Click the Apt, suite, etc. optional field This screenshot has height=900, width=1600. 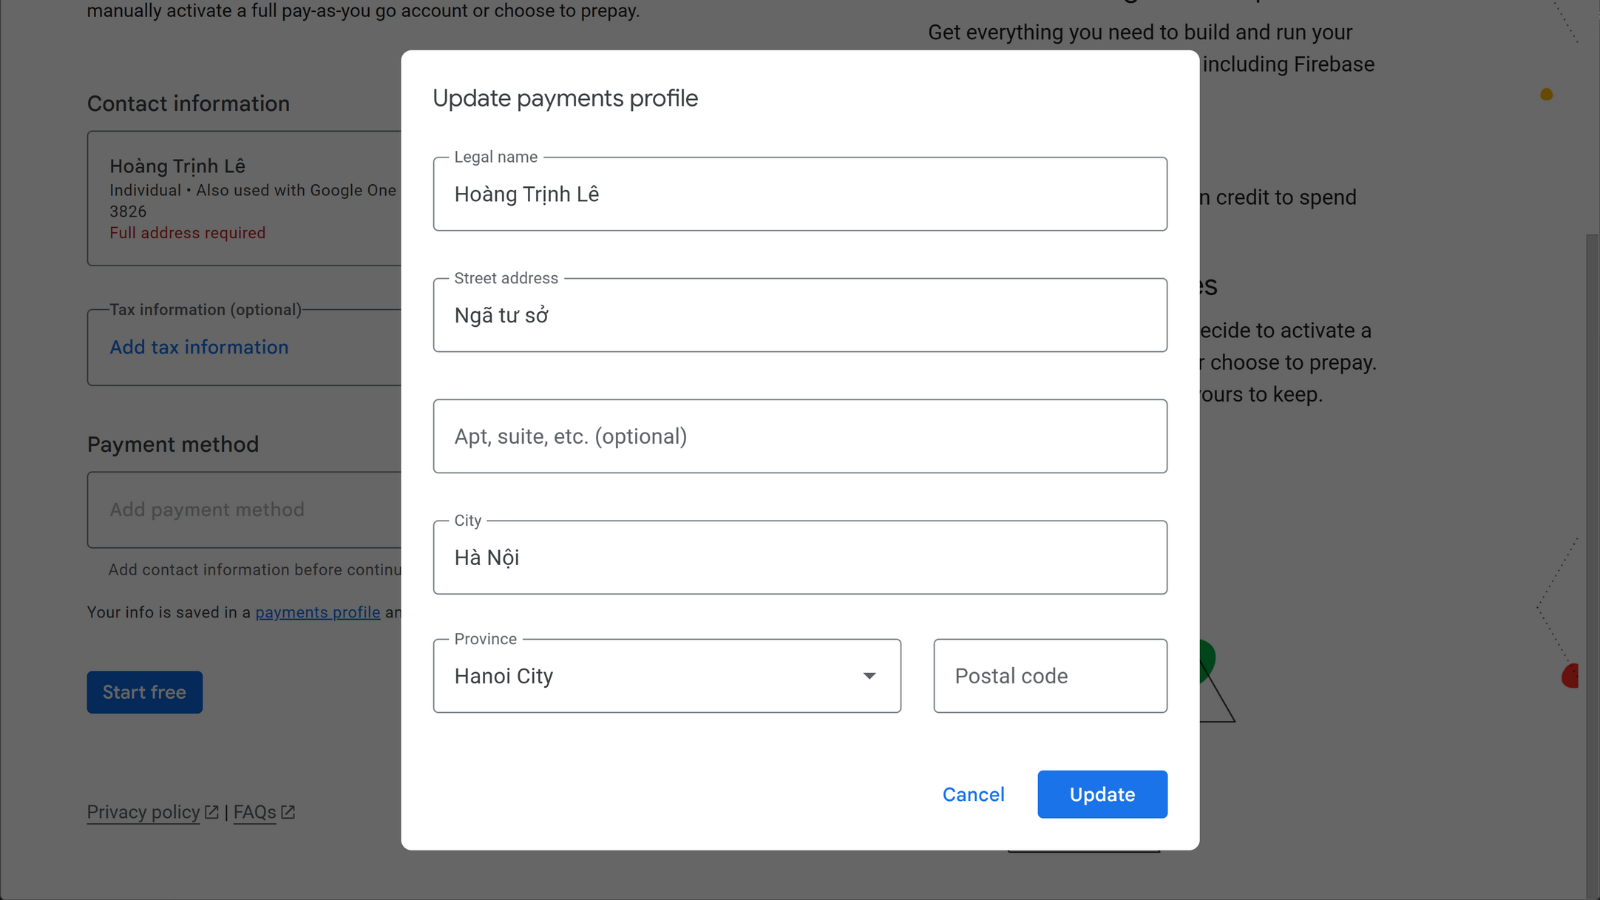(x=799, y=436)
